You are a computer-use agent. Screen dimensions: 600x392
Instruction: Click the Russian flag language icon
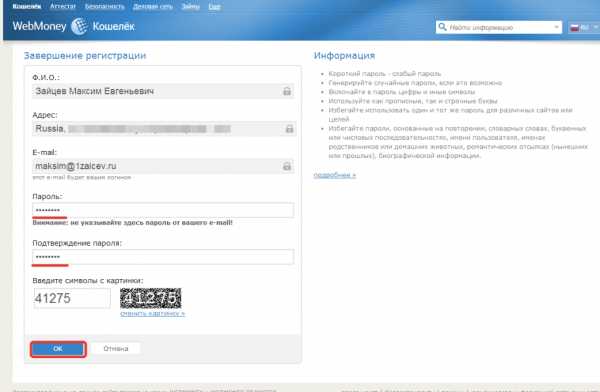[x=574, y=28]
